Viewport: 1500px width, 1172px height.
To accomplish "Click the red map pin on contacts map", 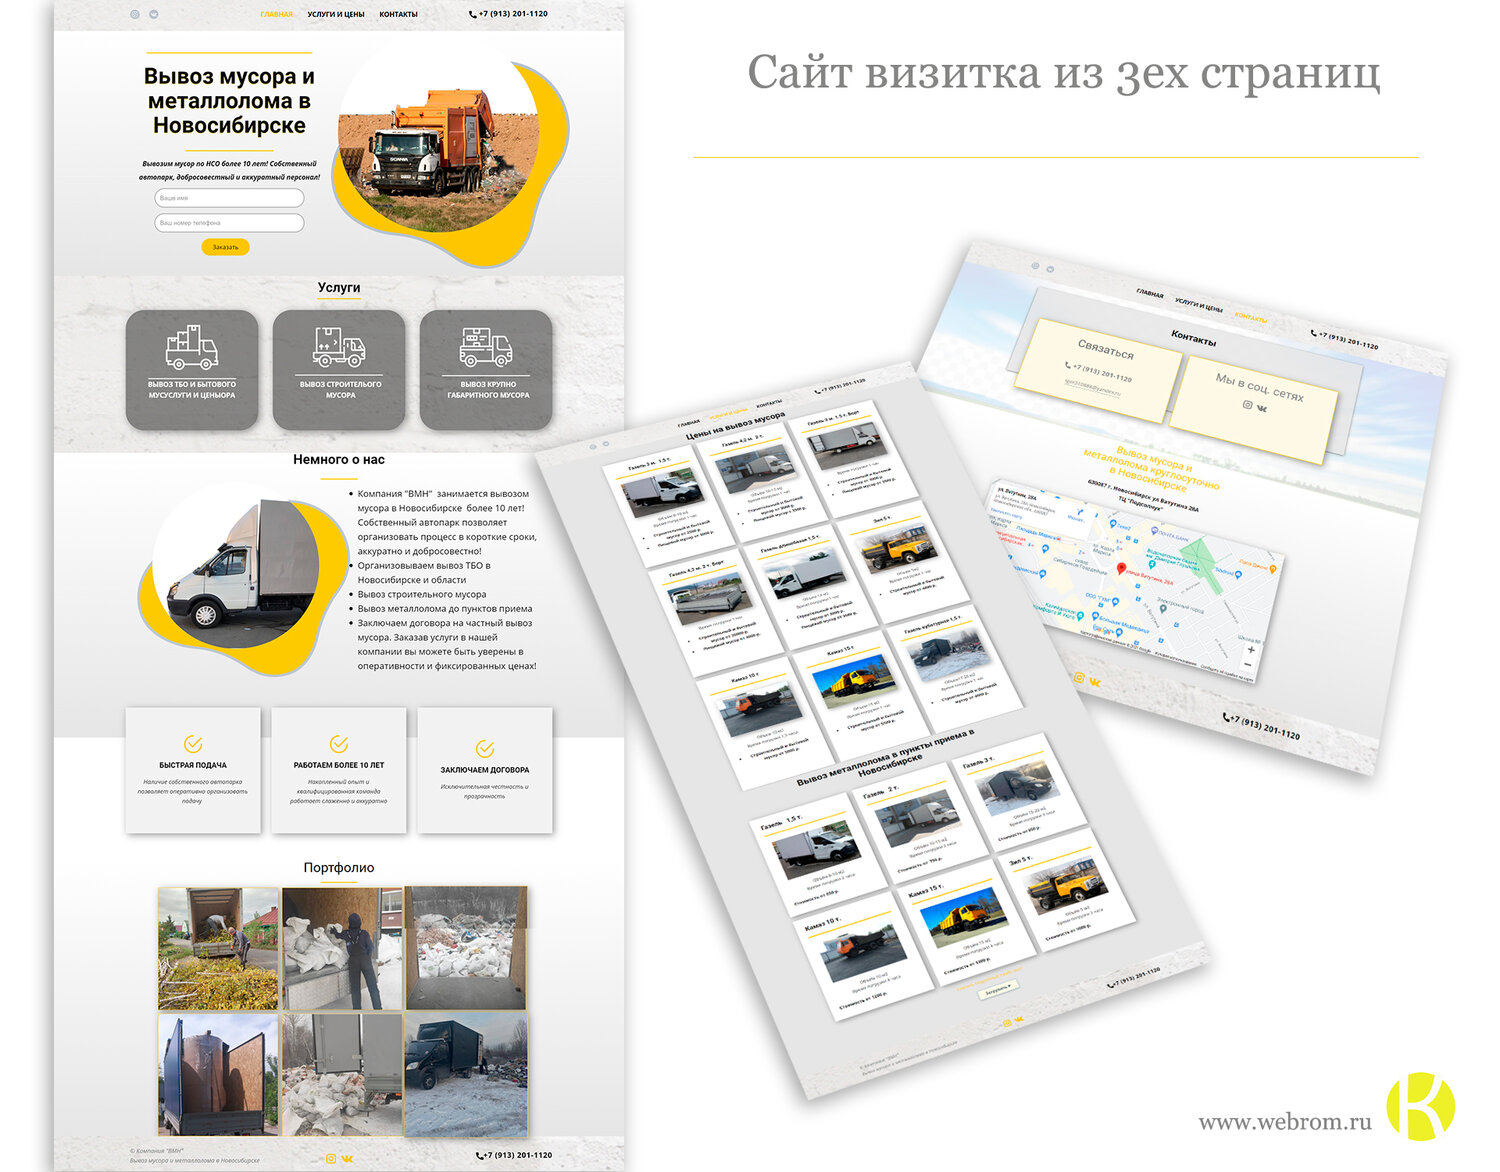I will (x=1121, y=569).
